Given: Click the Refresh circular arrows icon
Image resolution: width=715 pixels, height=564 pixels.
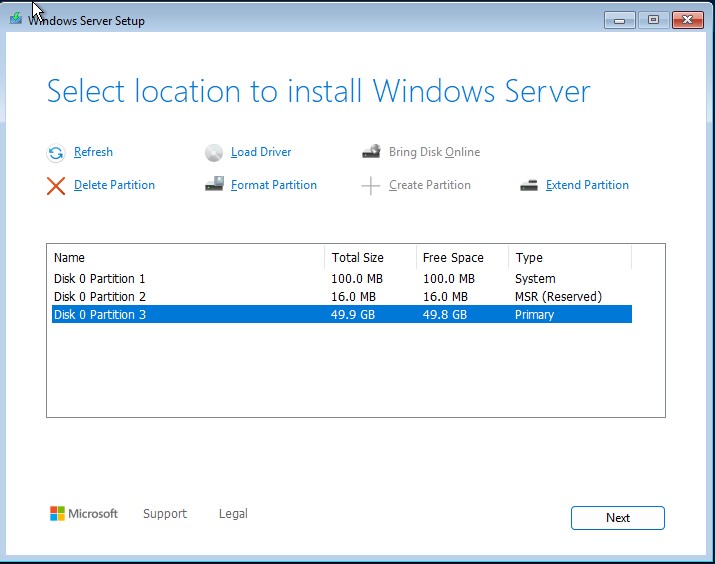Looking at the screenshot, I should pos(55,153).
